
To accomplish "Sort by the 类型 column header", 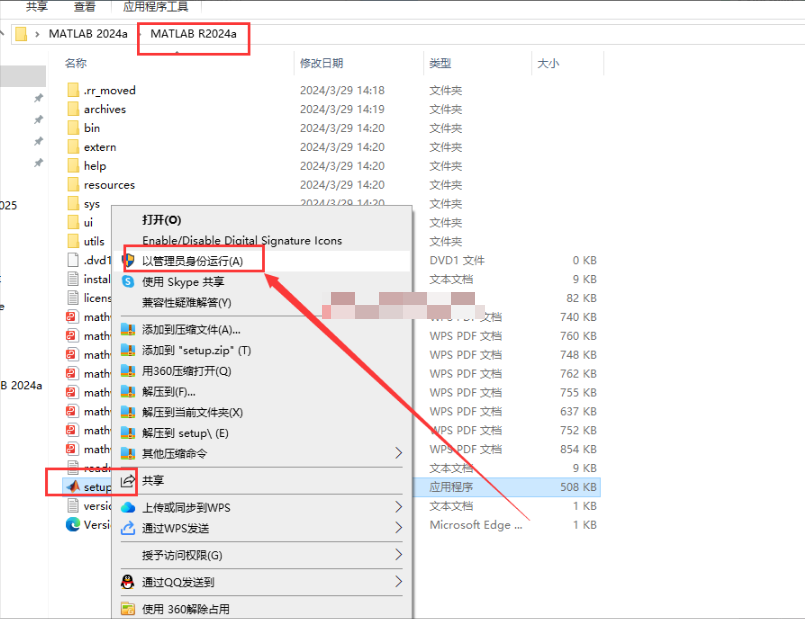I will coord(440,63).
